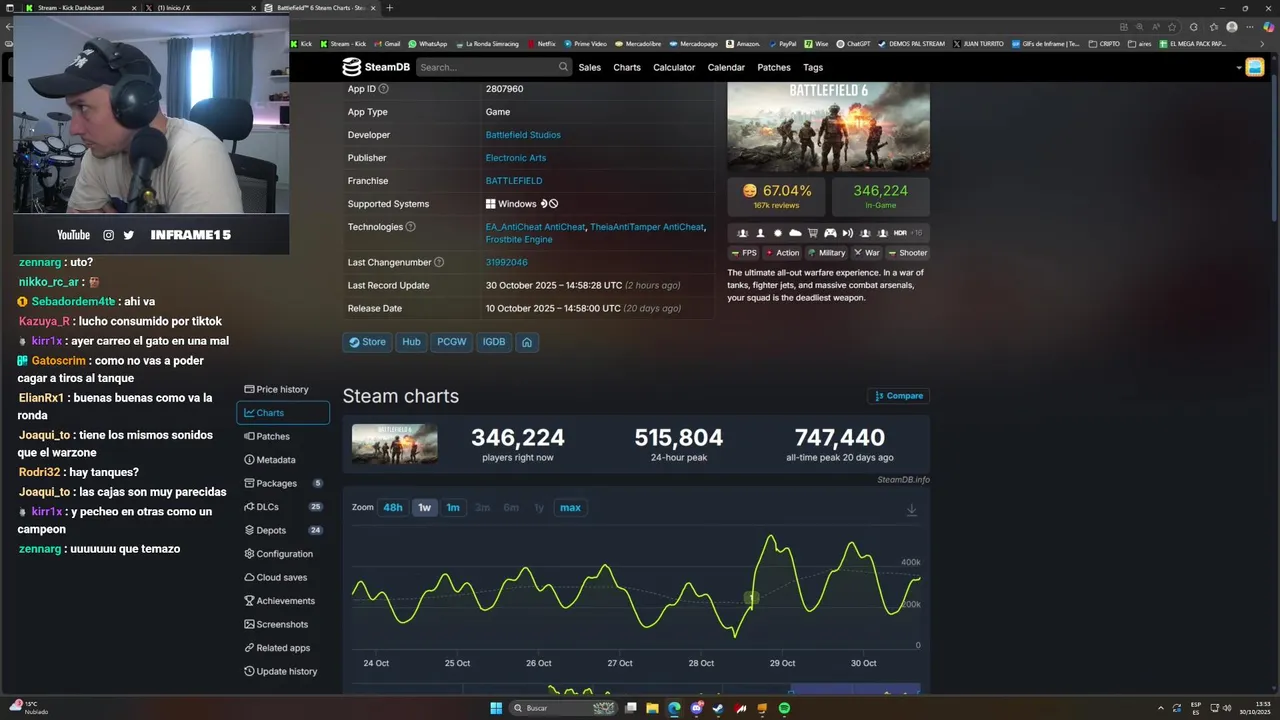Select DLCs in the sidebar

(283, 507)
